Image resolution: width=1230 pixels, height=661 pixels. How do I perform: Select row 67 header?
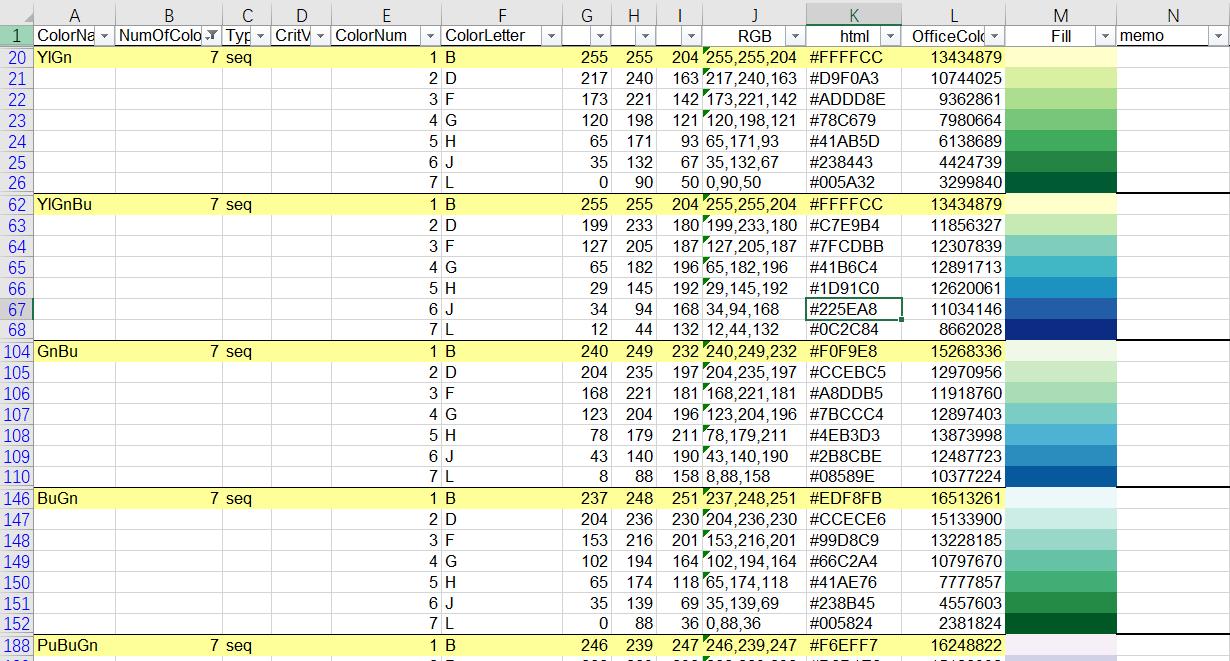point(17,309)
